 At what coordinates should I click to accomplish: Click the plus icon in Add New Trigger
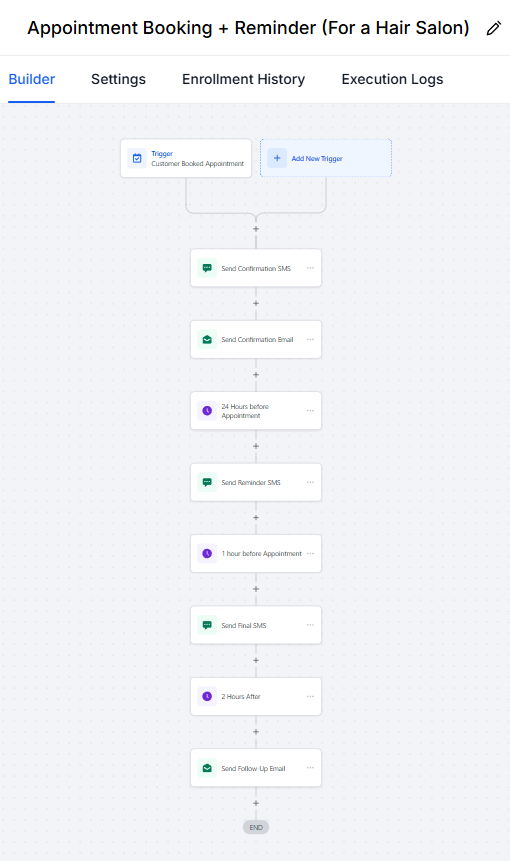coord(277,158)
